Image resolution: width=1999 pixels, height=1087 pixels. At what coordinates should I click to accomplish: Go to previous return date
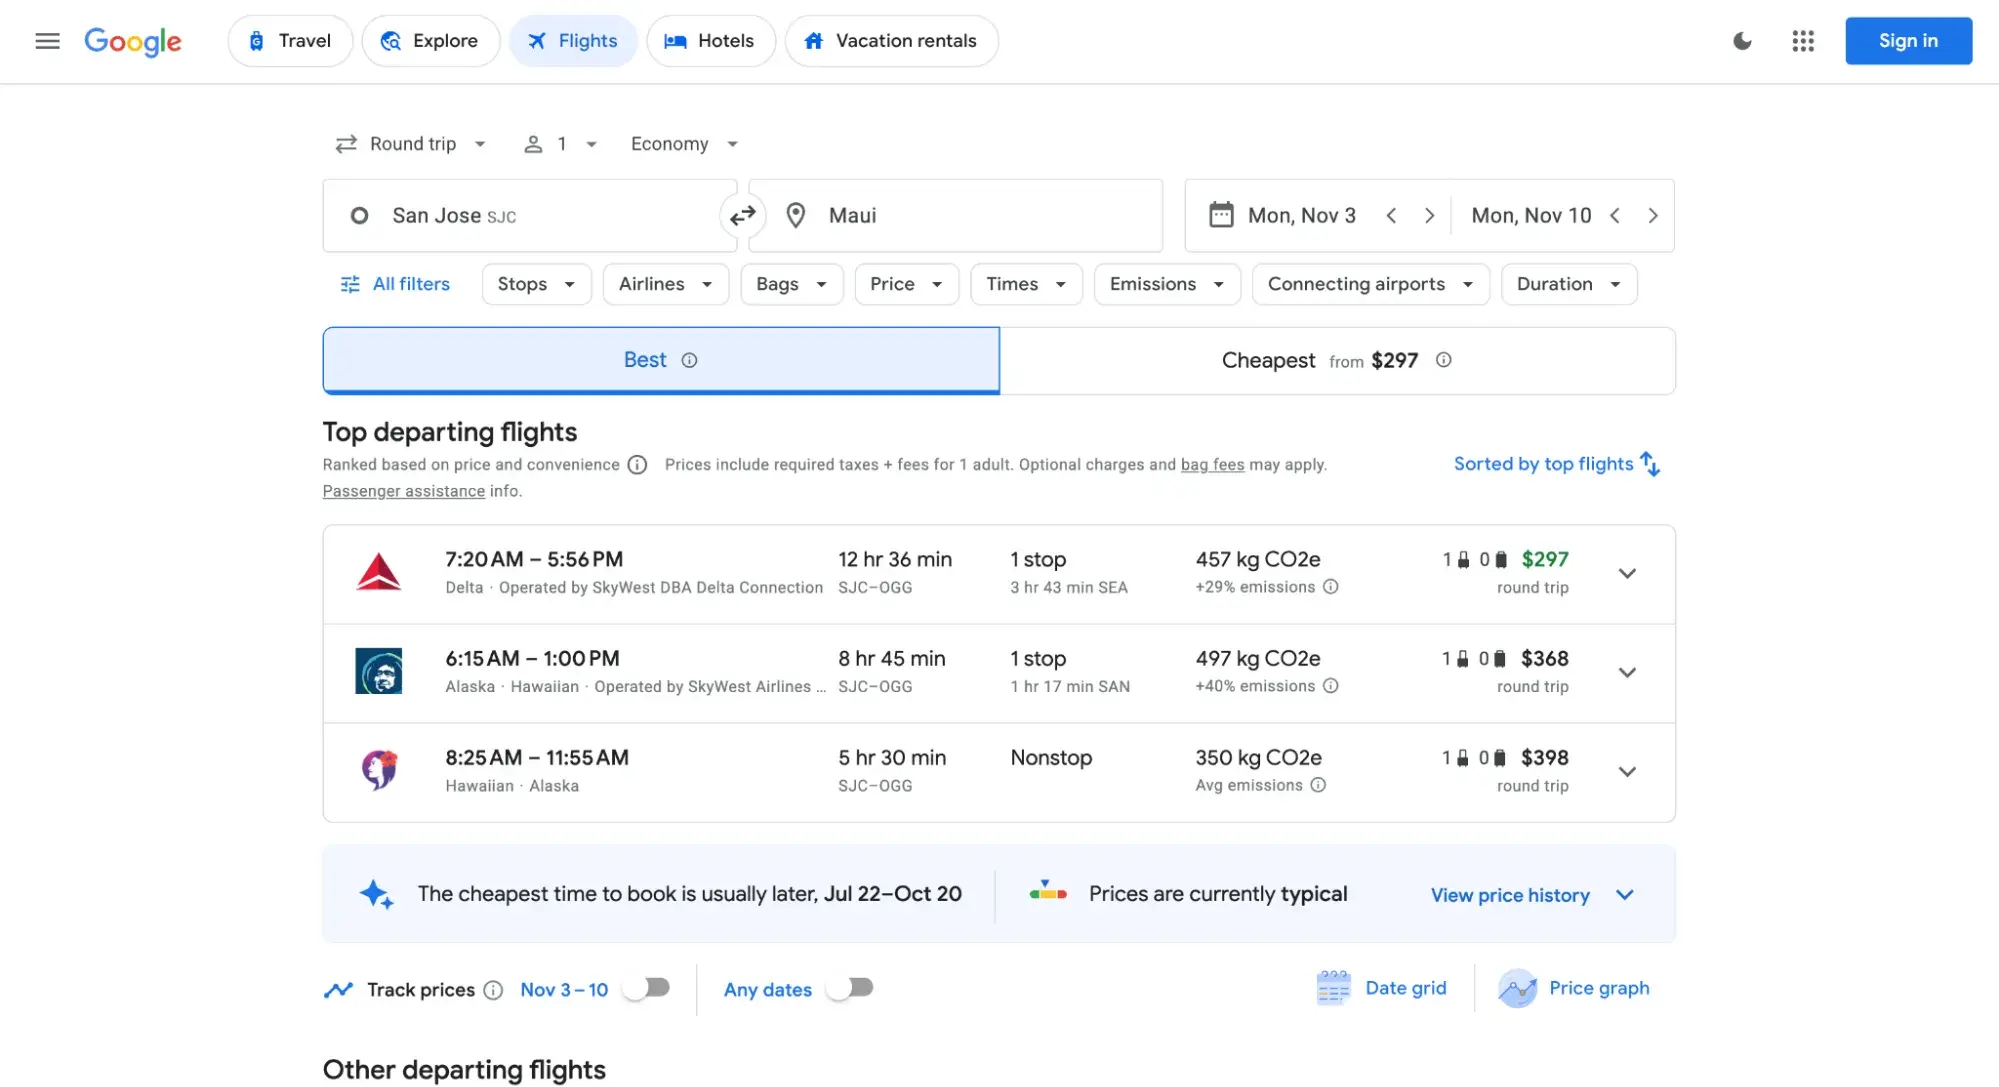tap(1615, 216)
